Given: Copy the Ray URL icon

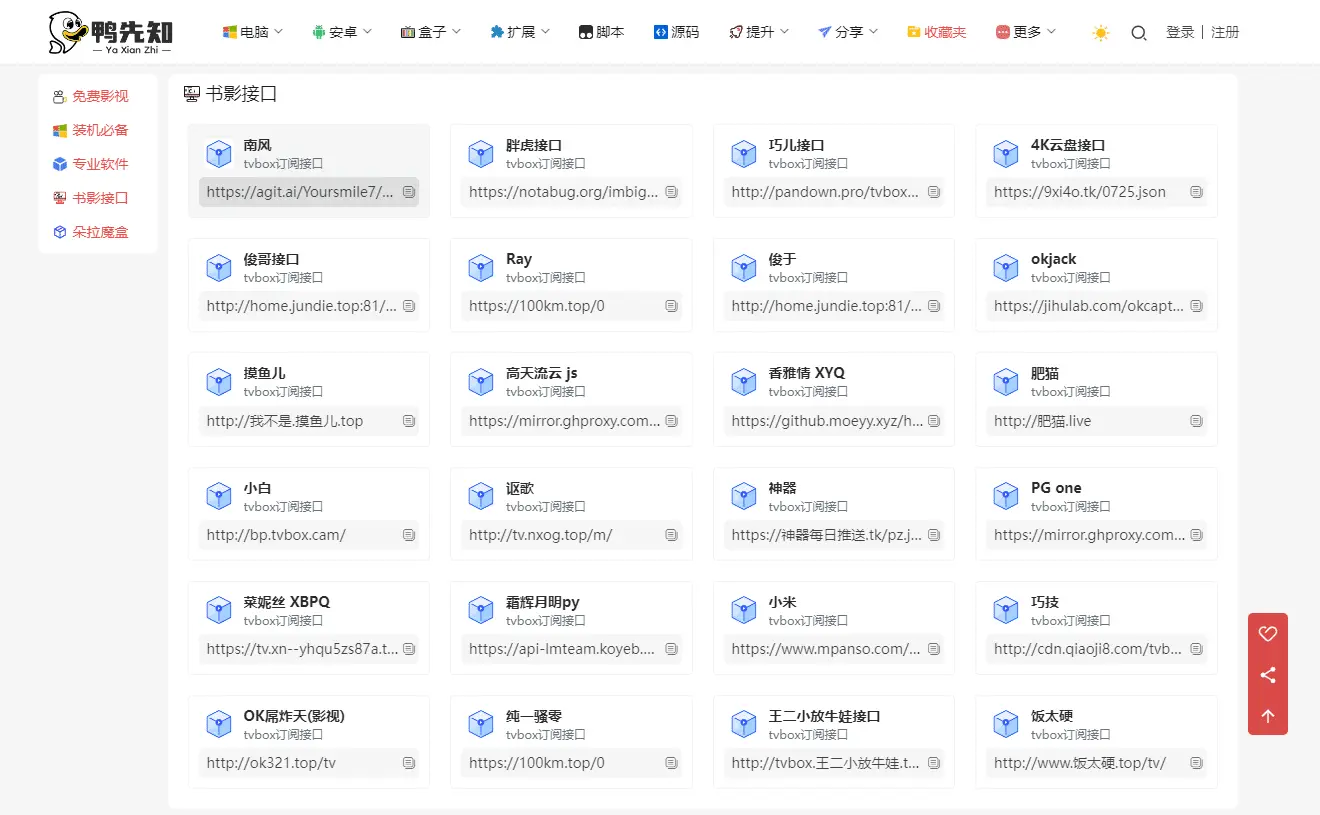Looking at the screenshot, I should [x=672, y=306].
